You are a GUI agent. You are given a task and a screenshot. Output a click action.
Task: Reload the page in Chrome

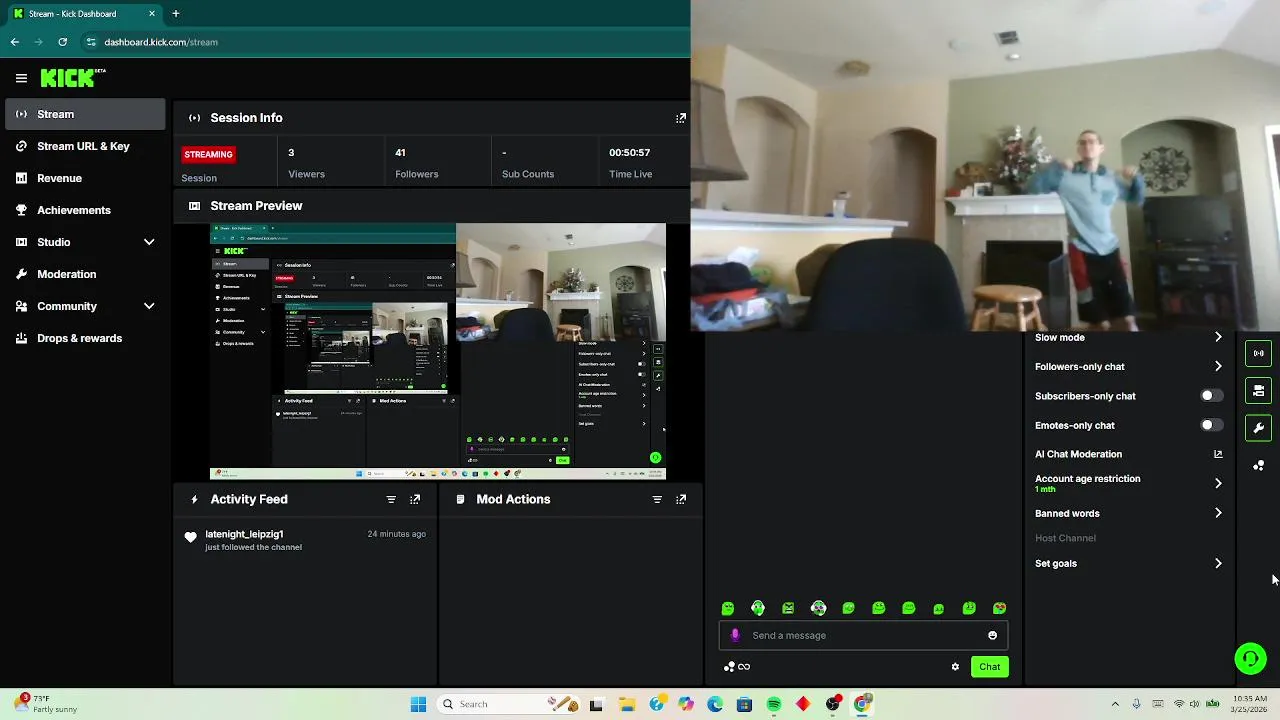click(x=62, y=42)
